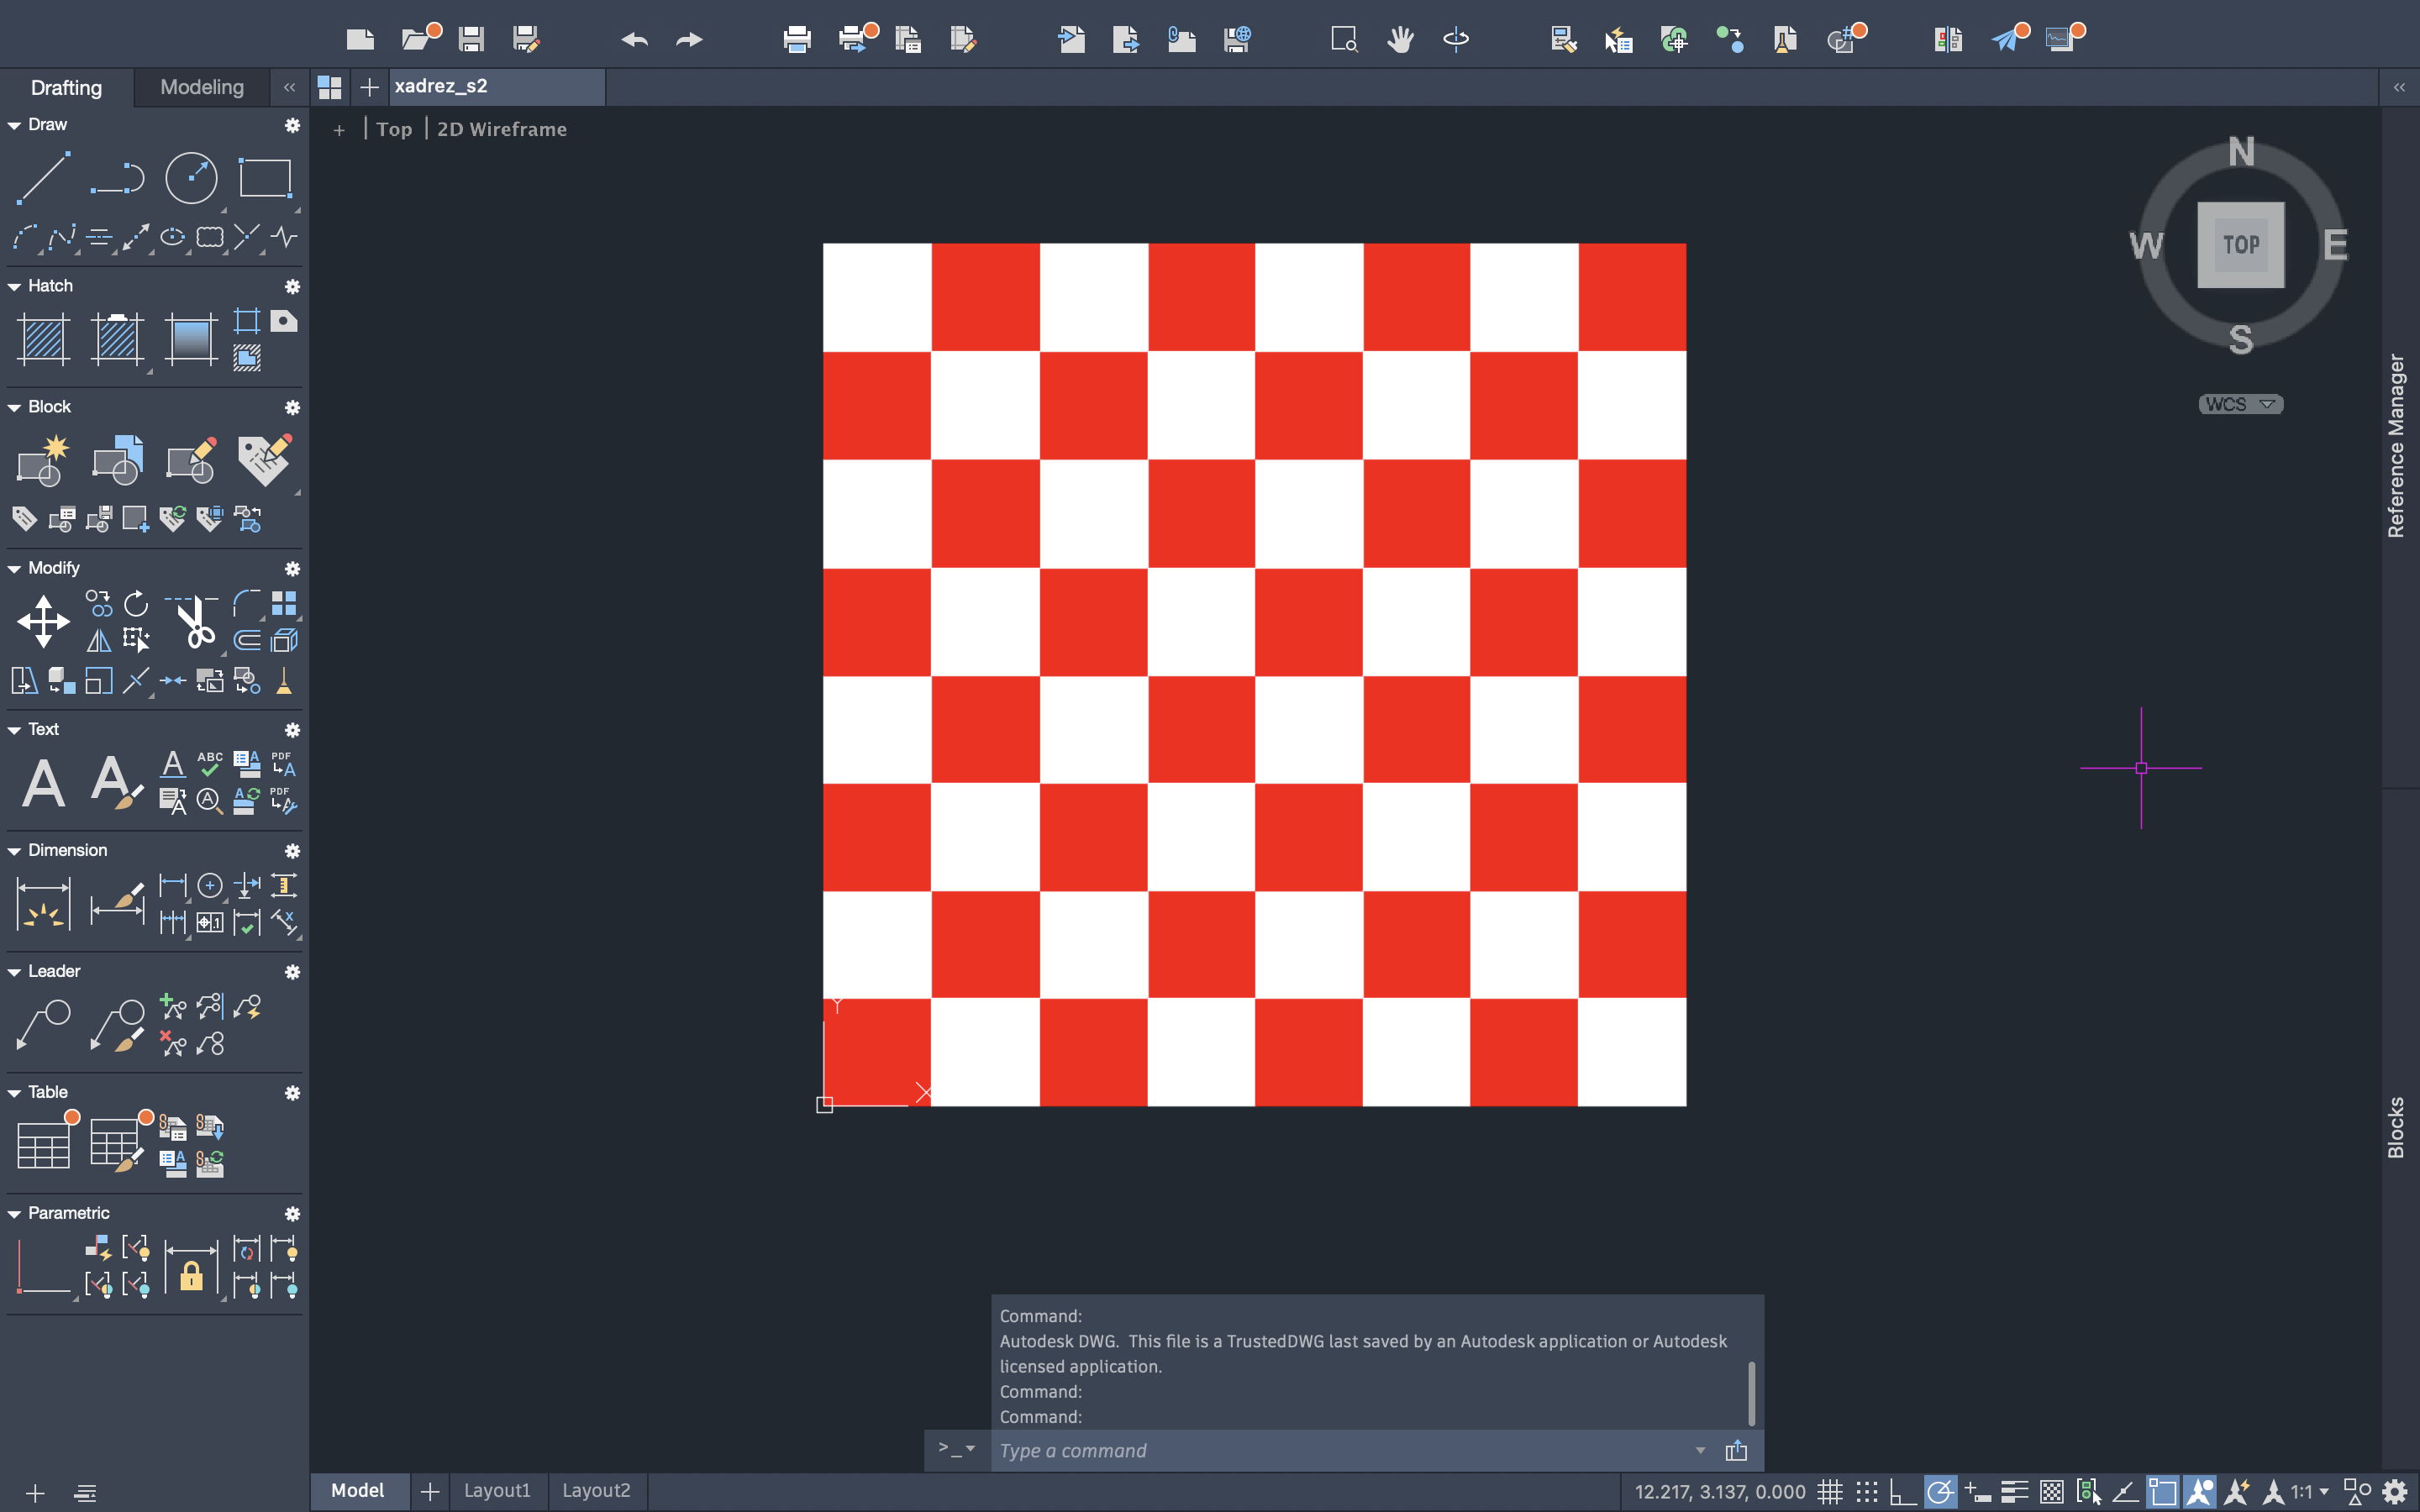Click the Plot printer icon
Screen dimensions: 2420x1512
tap(797, 39)
